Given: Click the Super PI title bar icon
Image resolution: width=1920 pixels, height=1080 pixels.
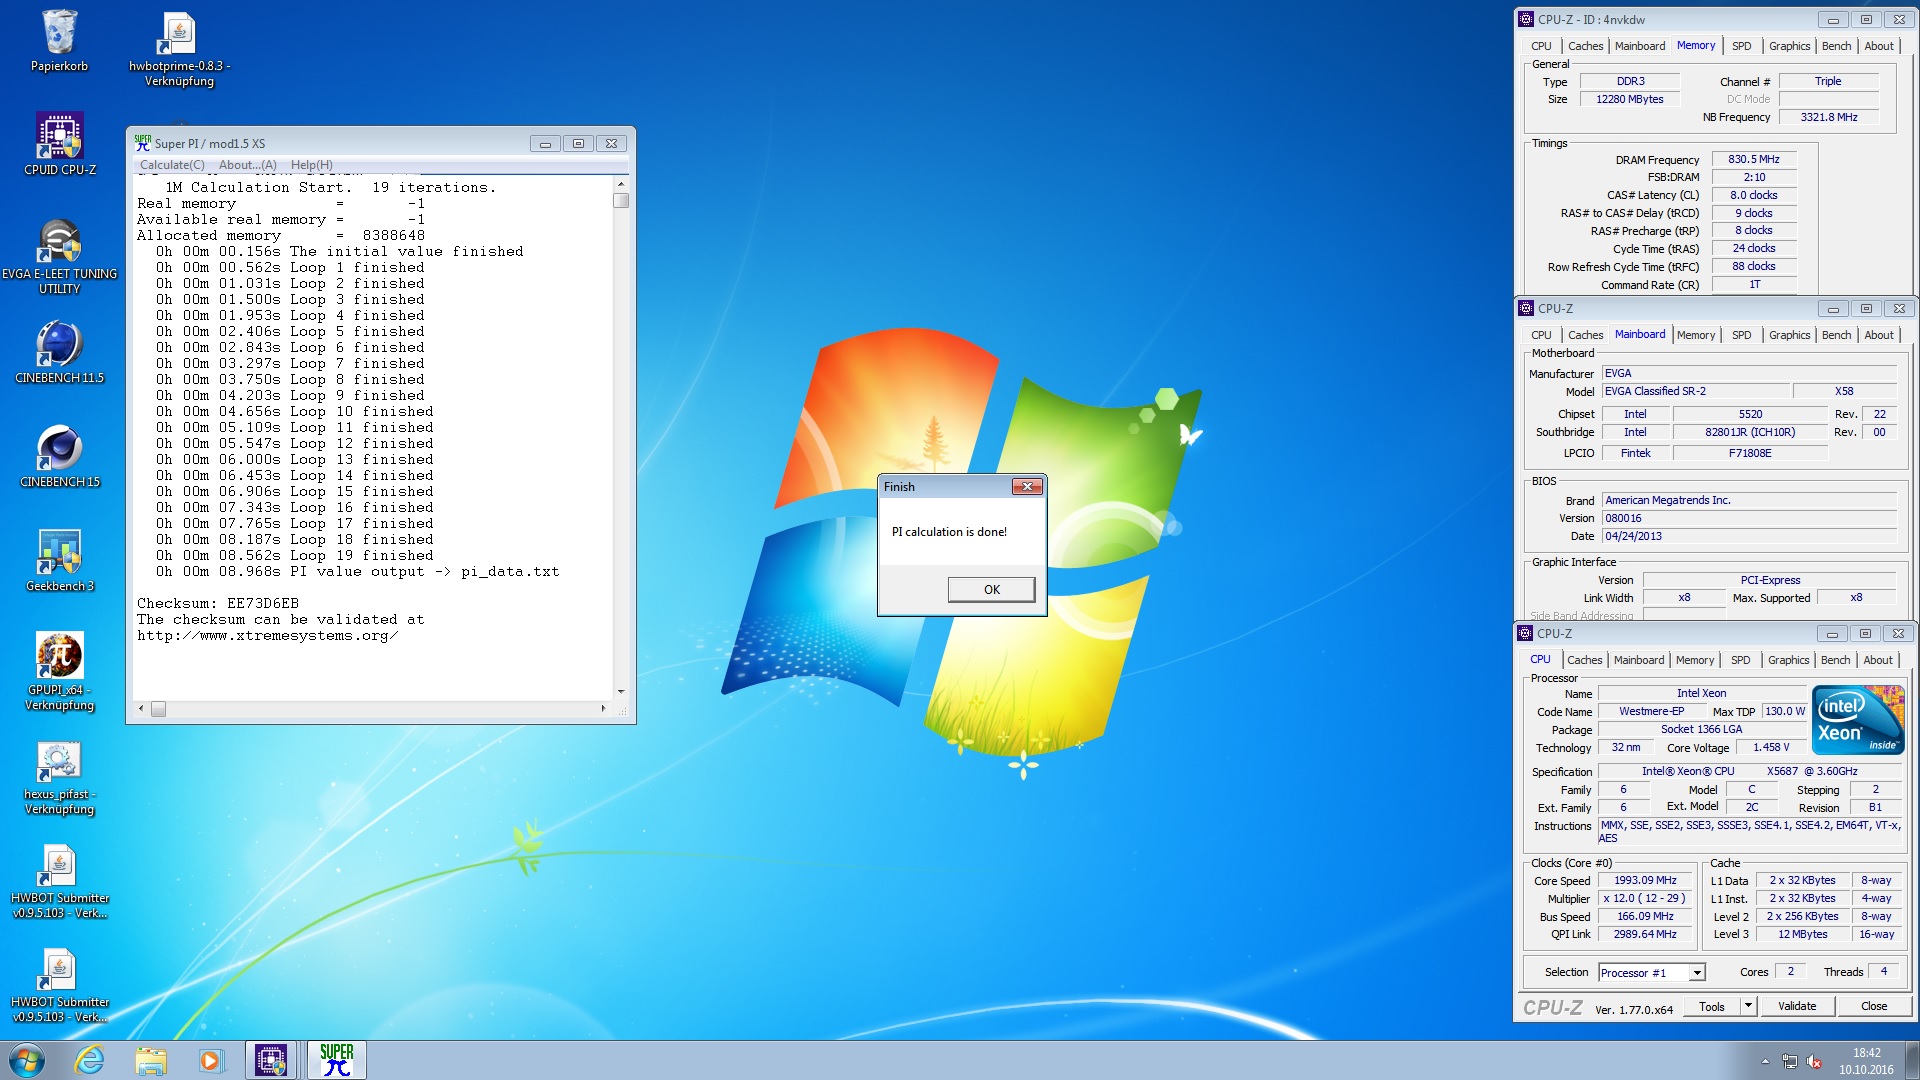Looking at the screenshot, I should 143,143.
